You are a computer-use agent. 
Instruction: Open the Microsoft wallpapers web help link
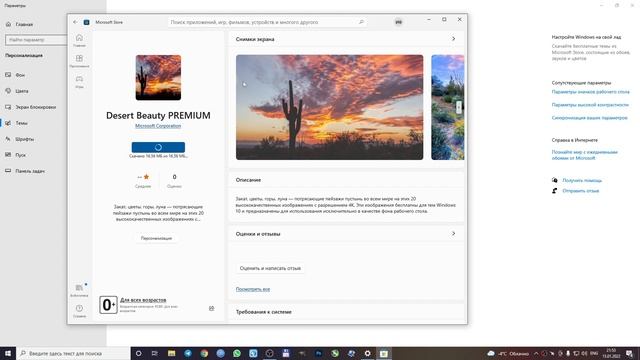(x=584, y=155)
